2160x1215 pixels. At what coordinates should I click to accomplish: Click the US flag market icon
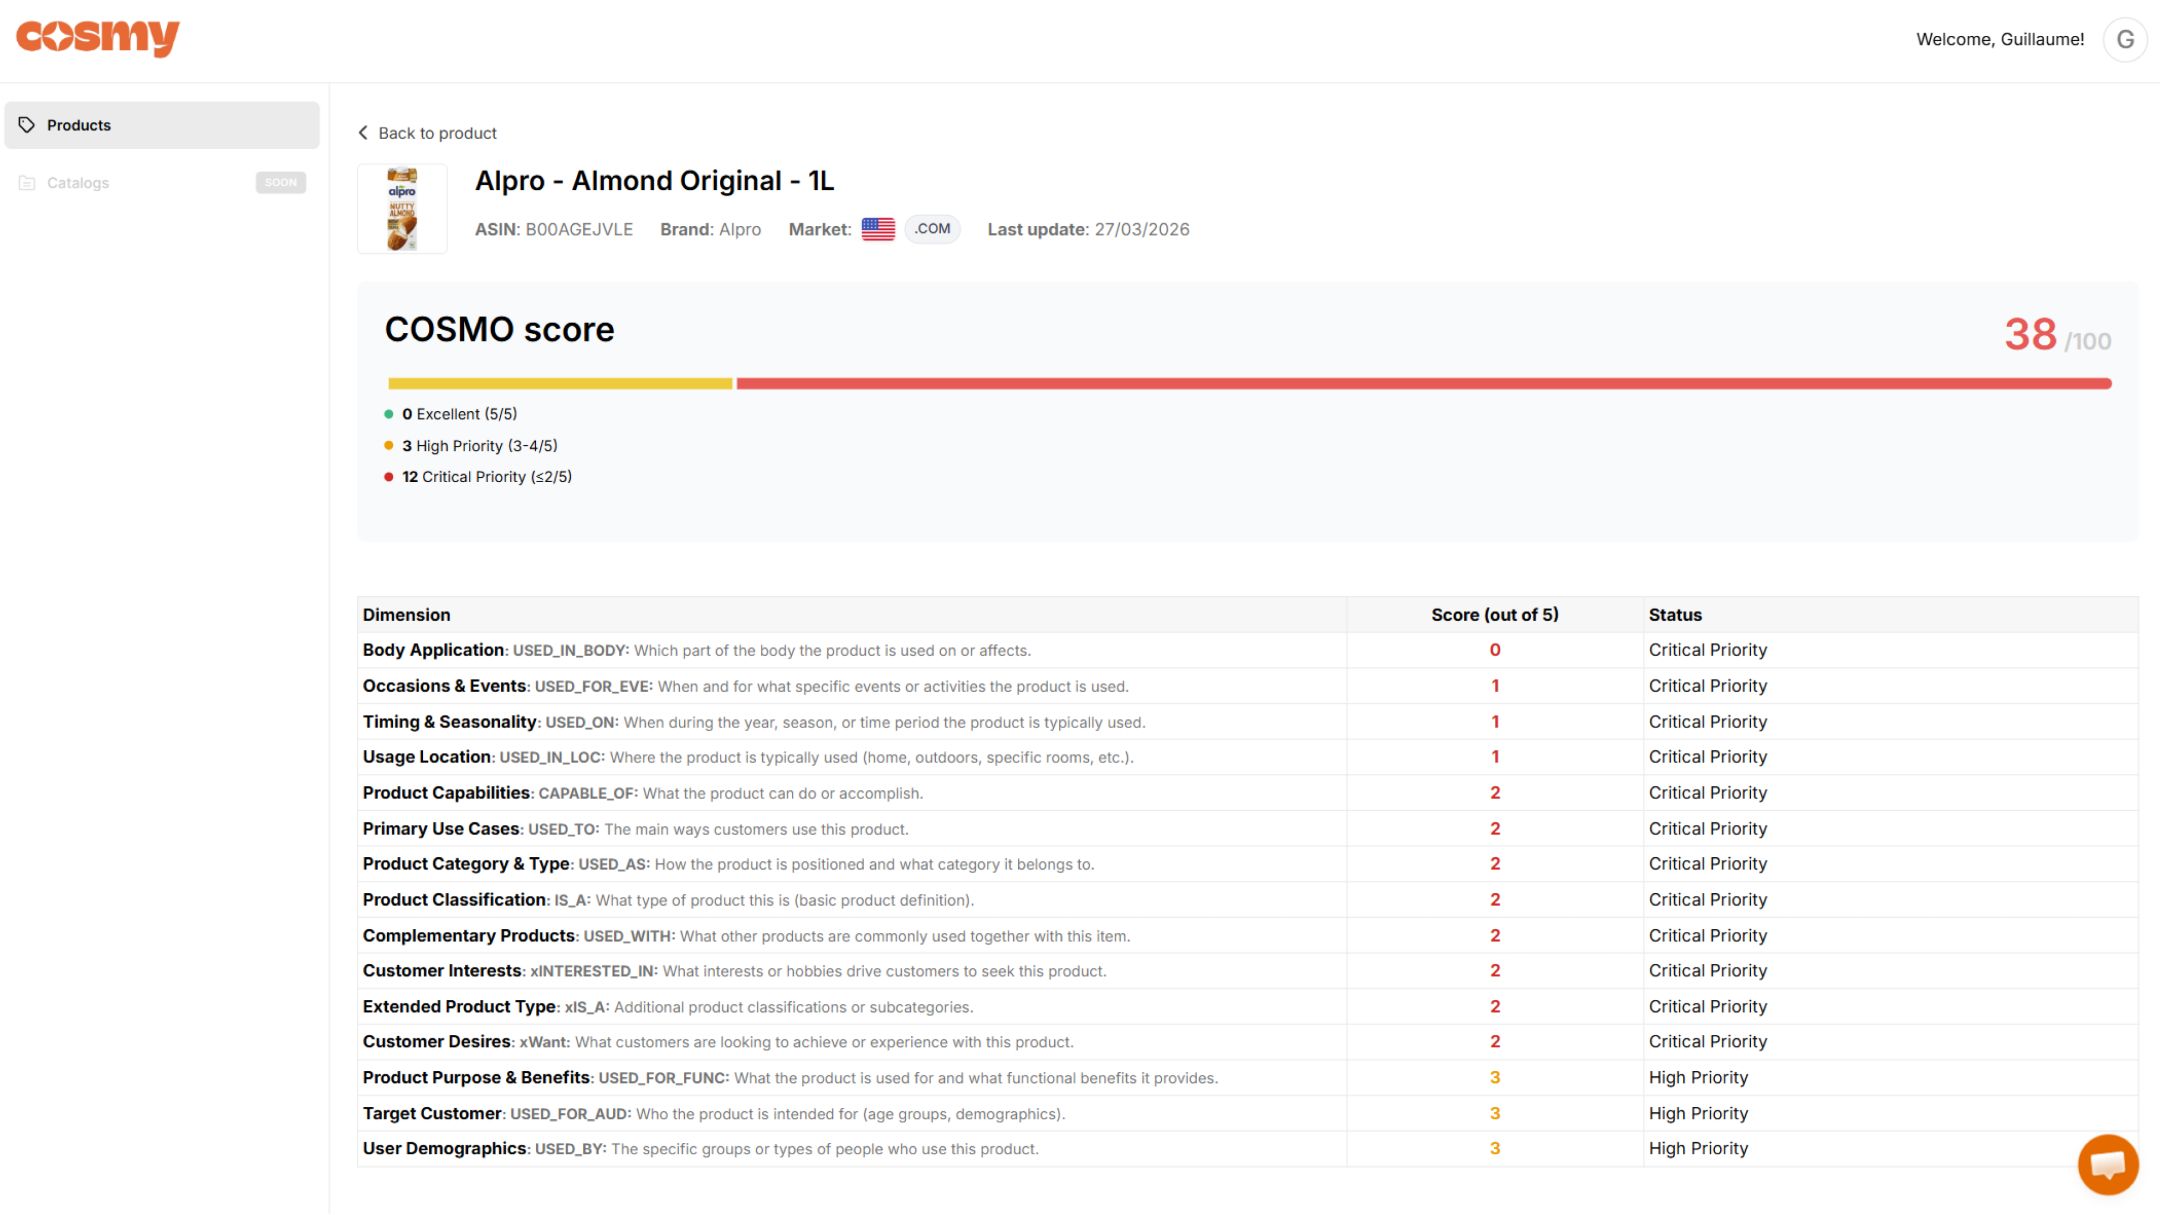coord(876,229)
